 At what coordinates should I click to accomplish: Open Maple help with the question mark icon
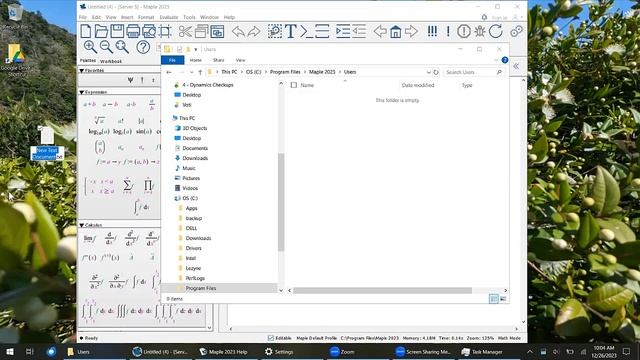pos(143,47)
